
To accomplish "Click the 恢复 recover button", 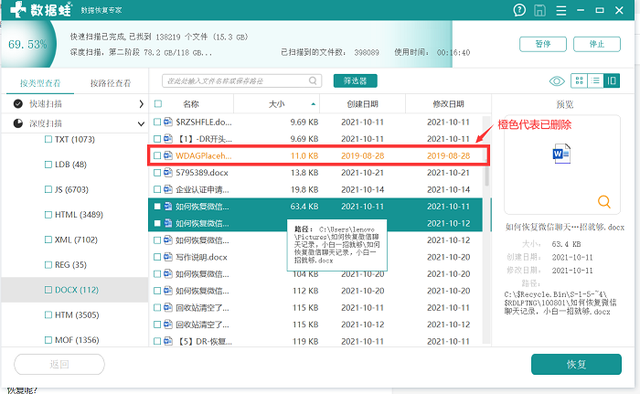I will [x=576, y=364].
